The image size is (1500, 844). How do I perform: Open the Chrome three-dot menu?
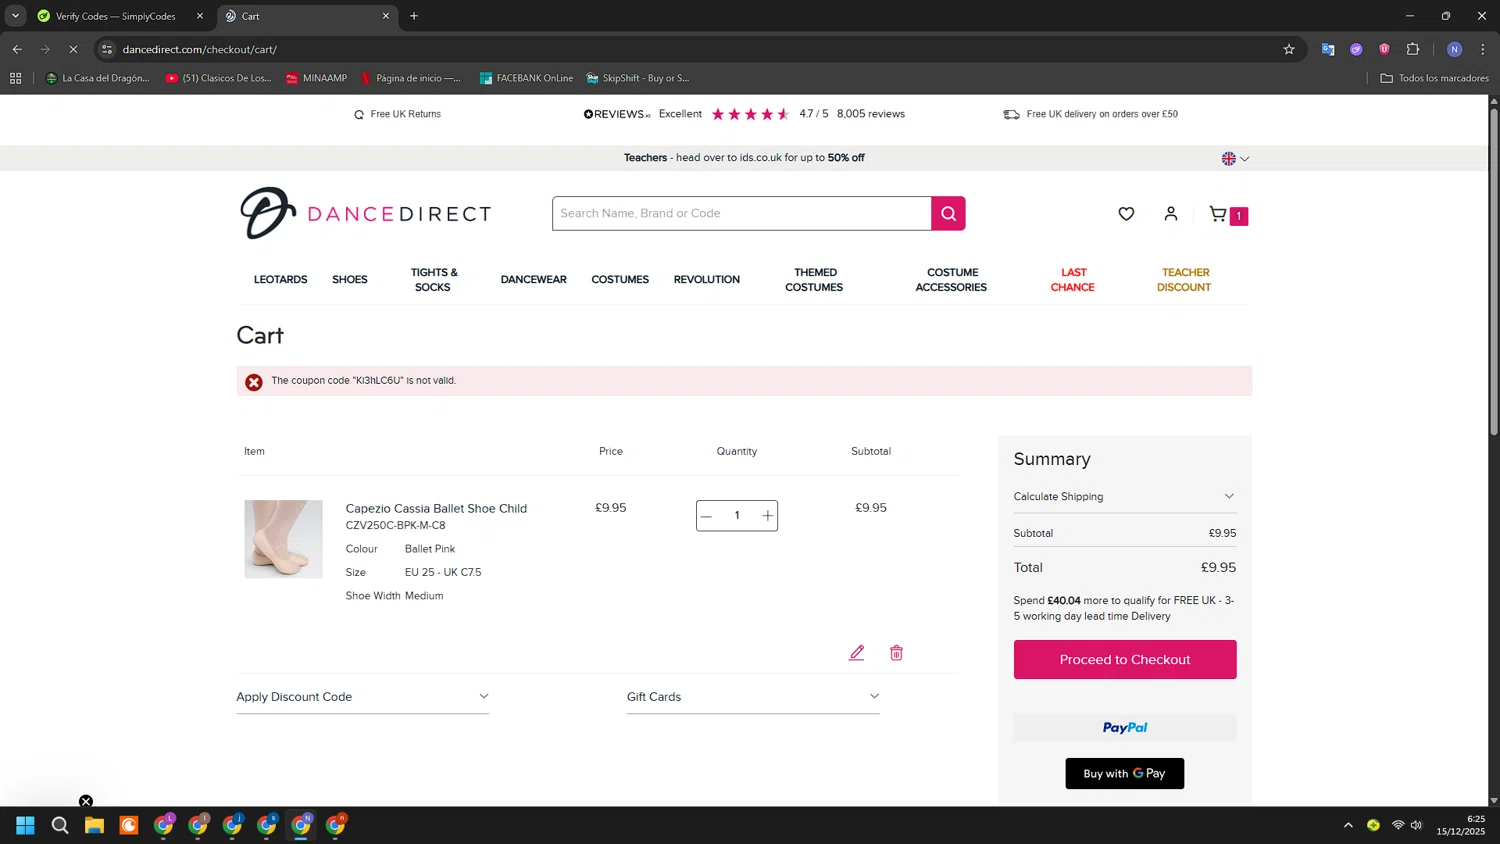[1483, 49]
